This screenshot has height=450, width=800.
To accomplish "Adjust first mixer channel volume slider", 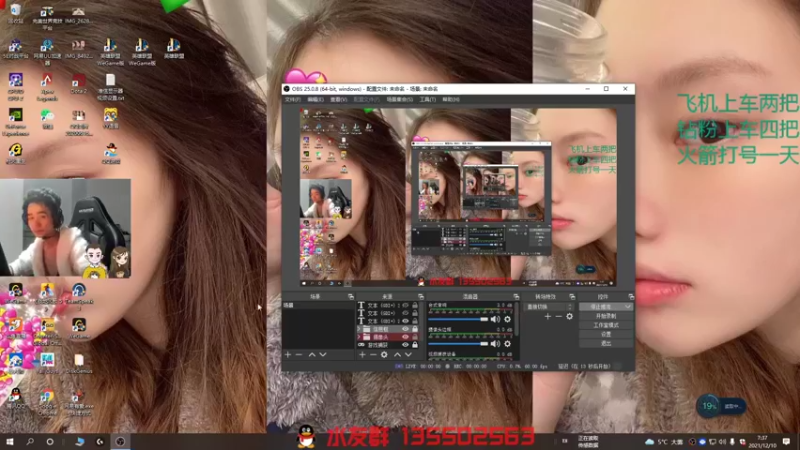I will [458, 319].
